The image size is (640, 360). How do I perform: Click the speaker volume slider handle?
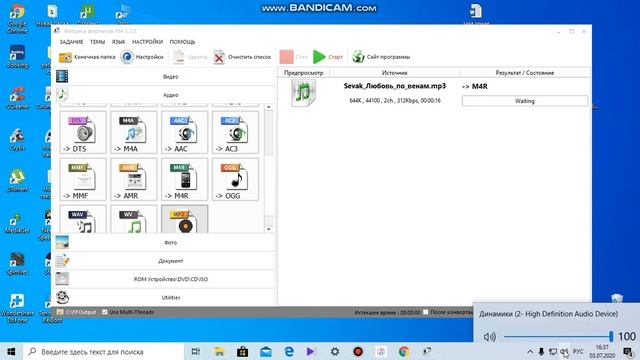(x=611, y=336)
